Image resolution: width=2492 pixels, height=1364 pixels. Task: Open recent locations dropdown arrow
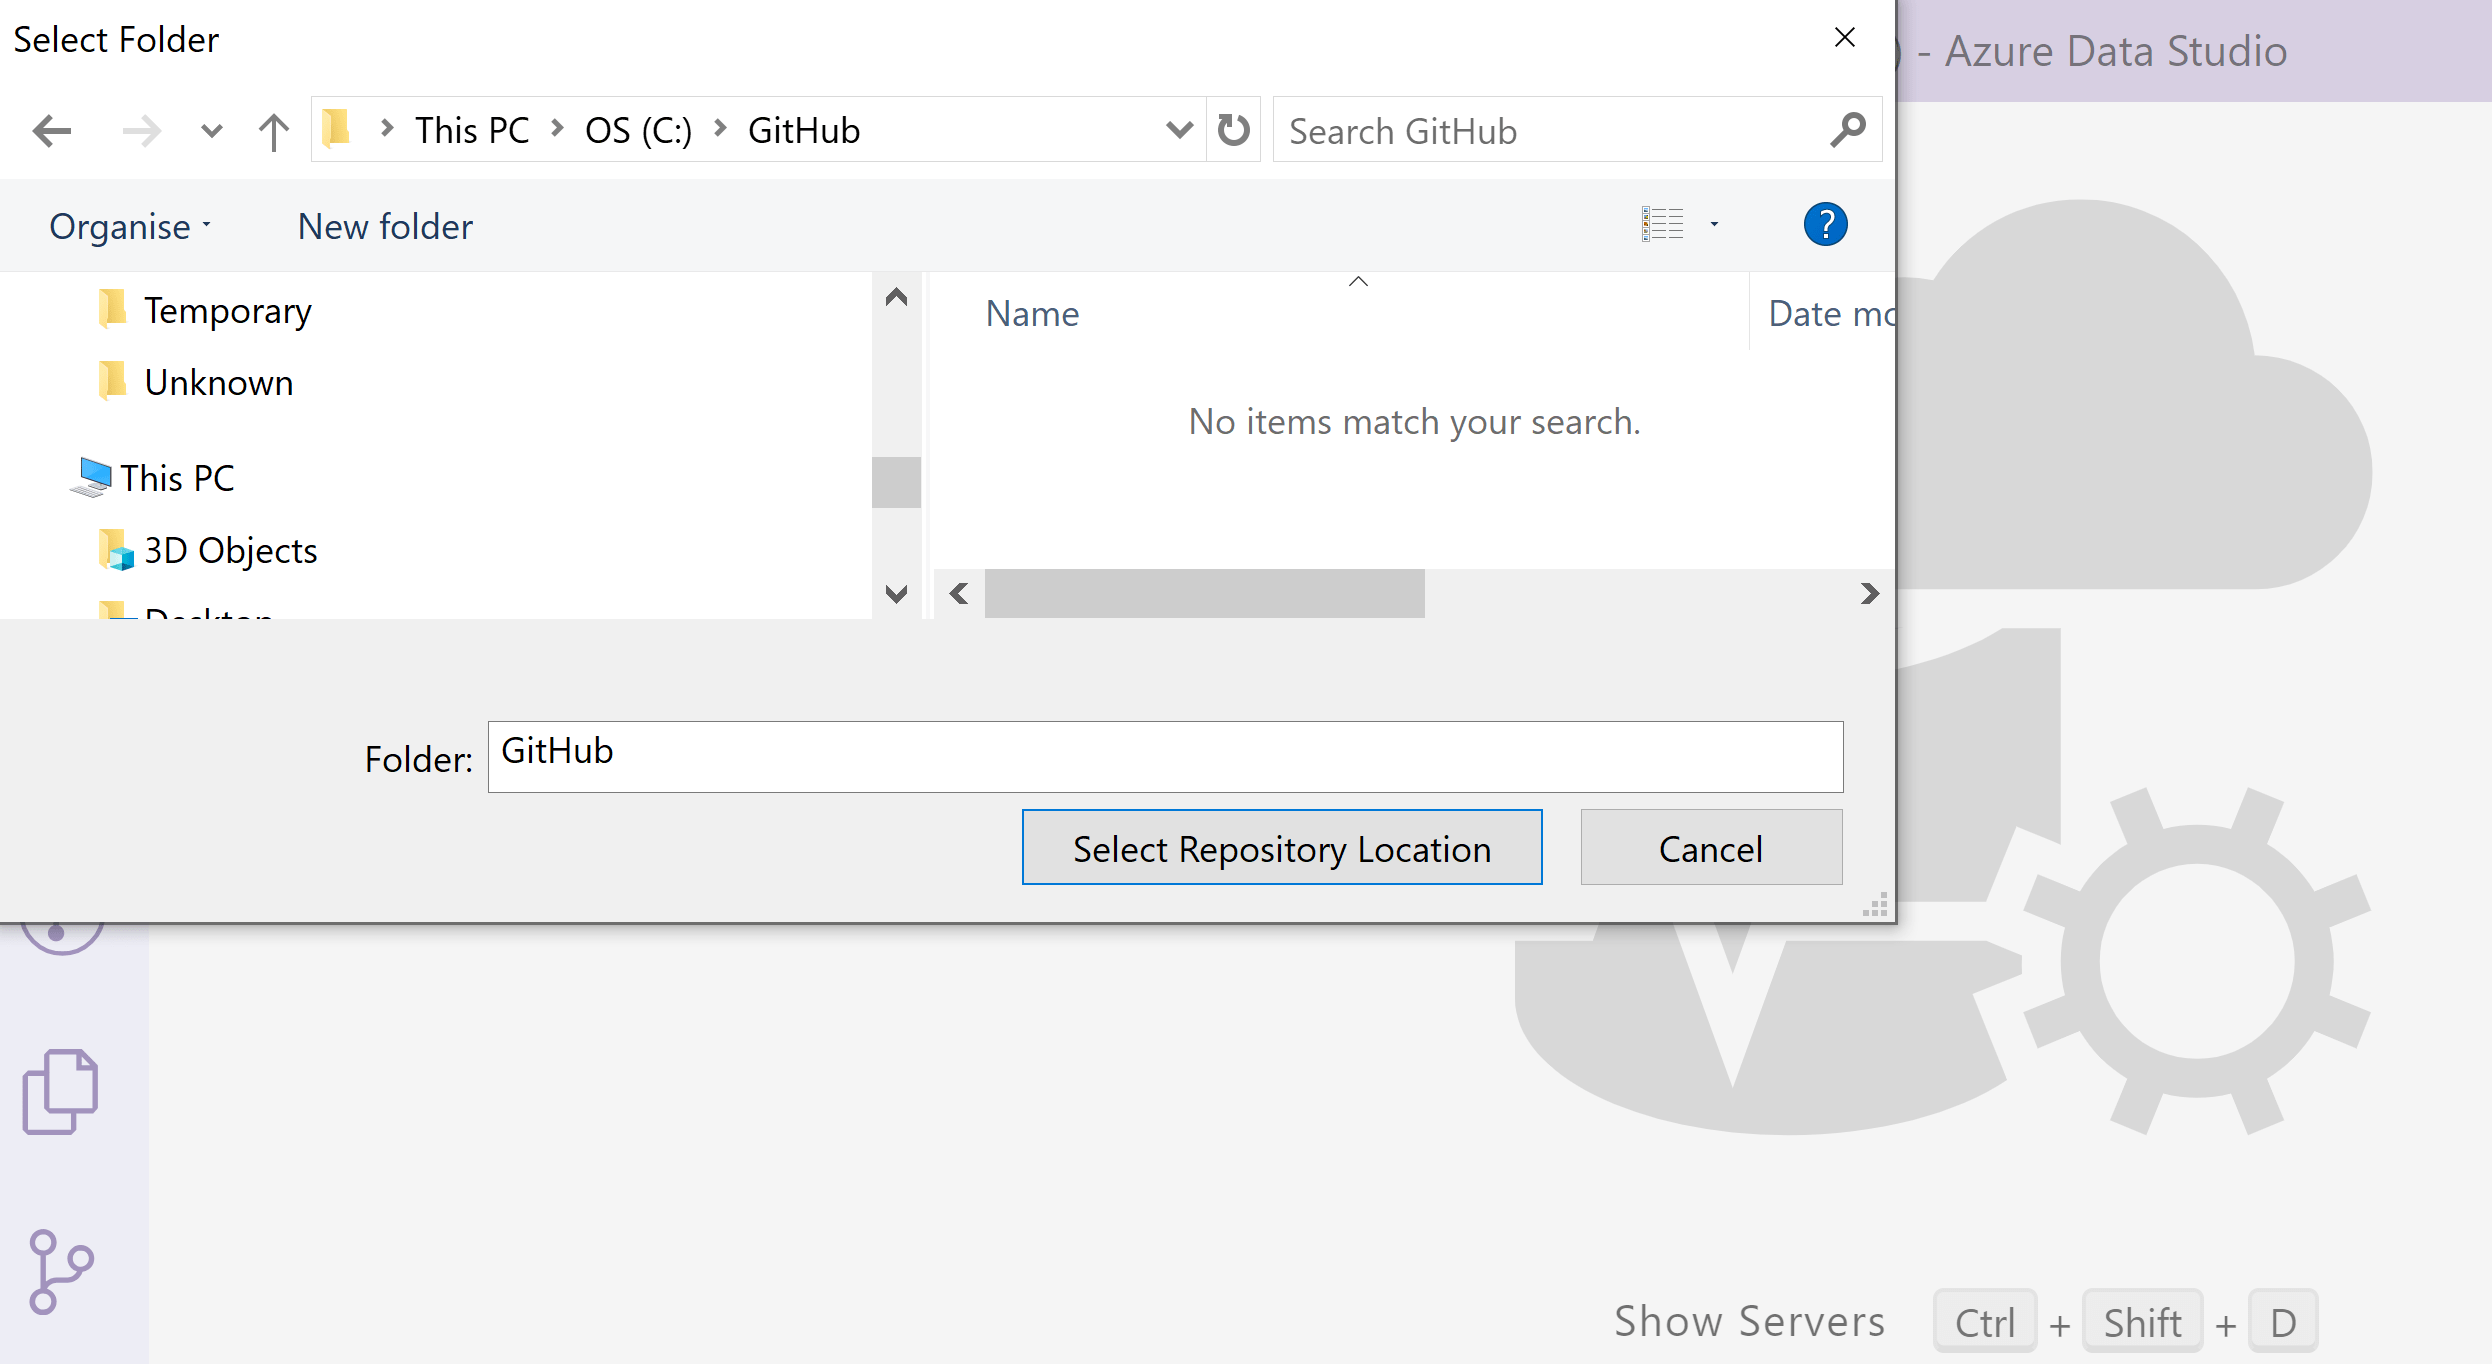[x=211, y=131]
